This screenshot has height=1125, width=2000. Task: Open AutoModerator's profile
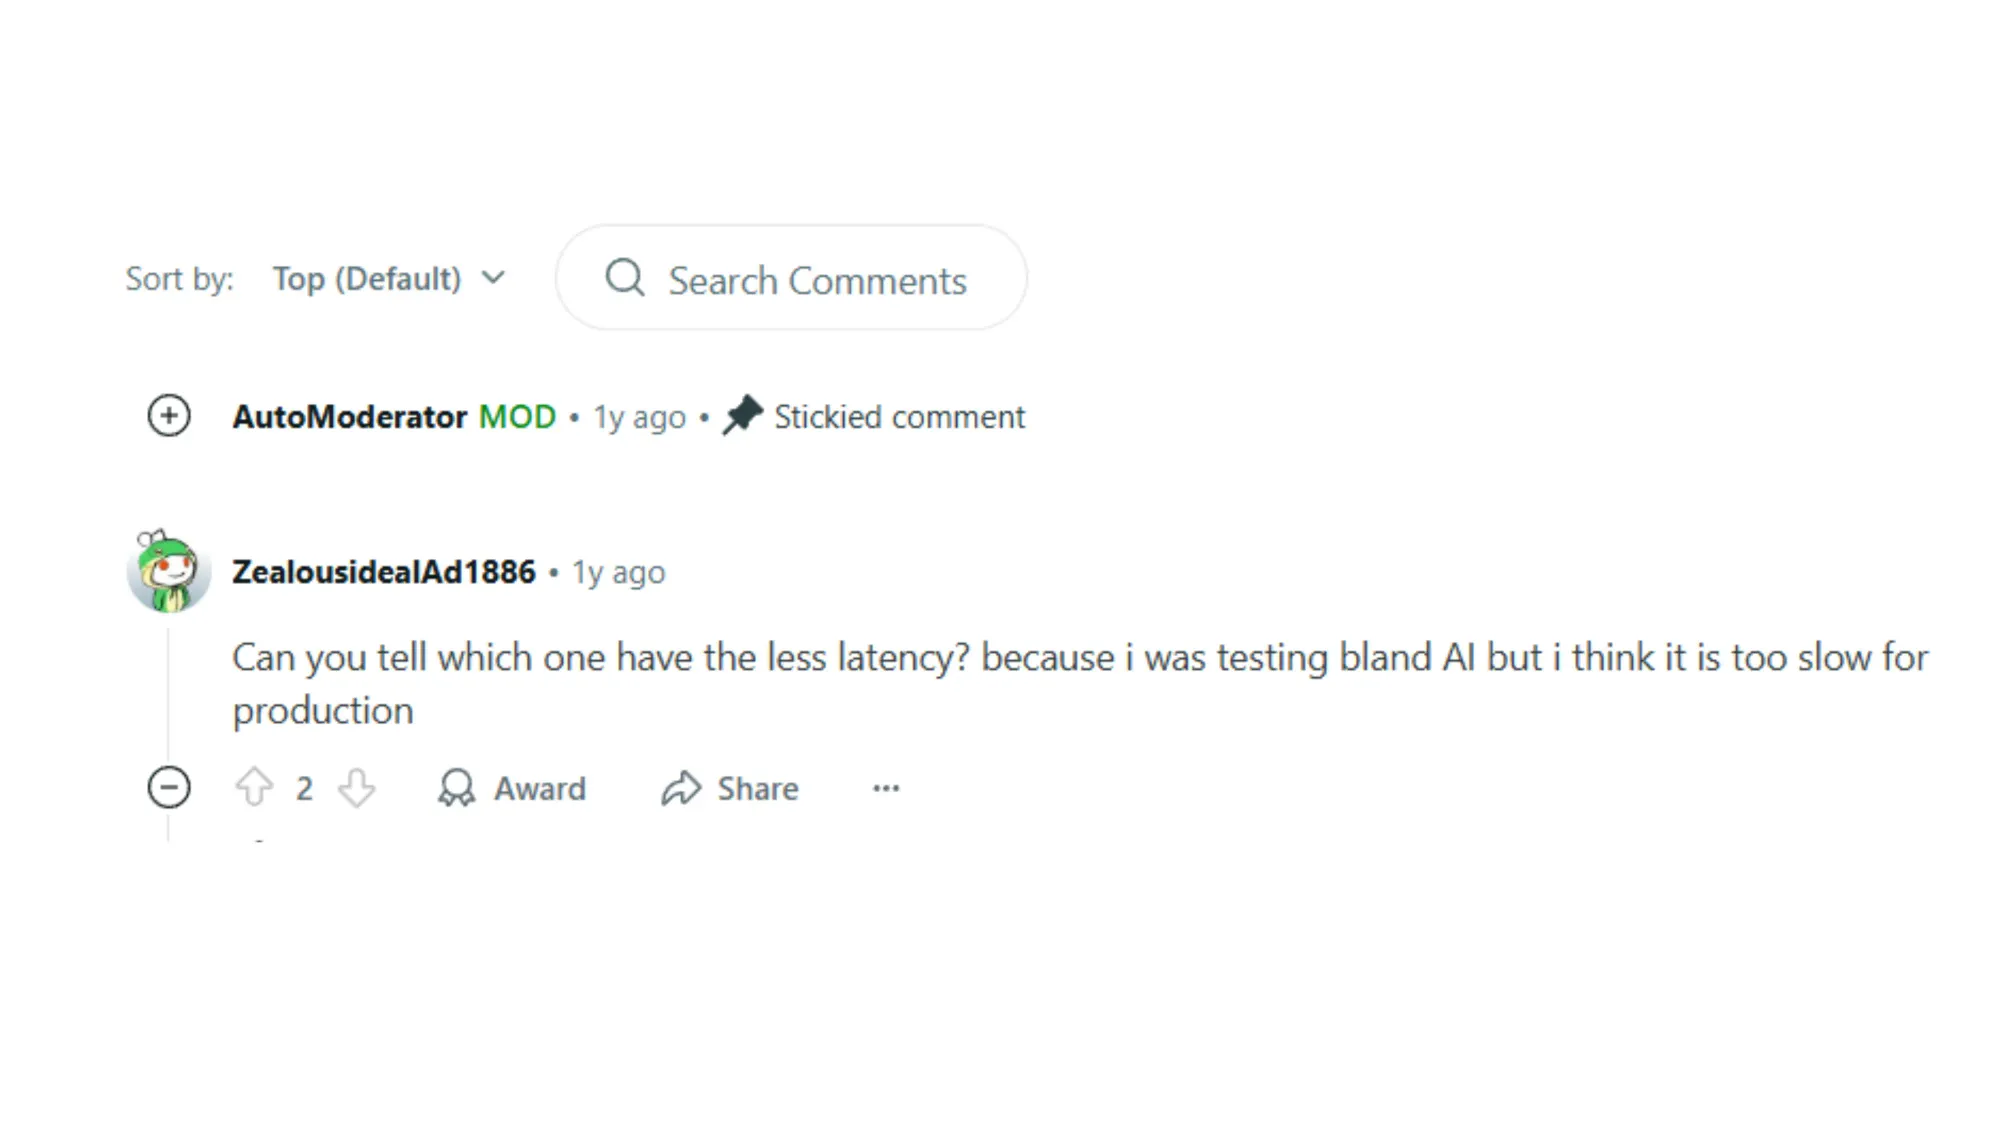point(349,416)
